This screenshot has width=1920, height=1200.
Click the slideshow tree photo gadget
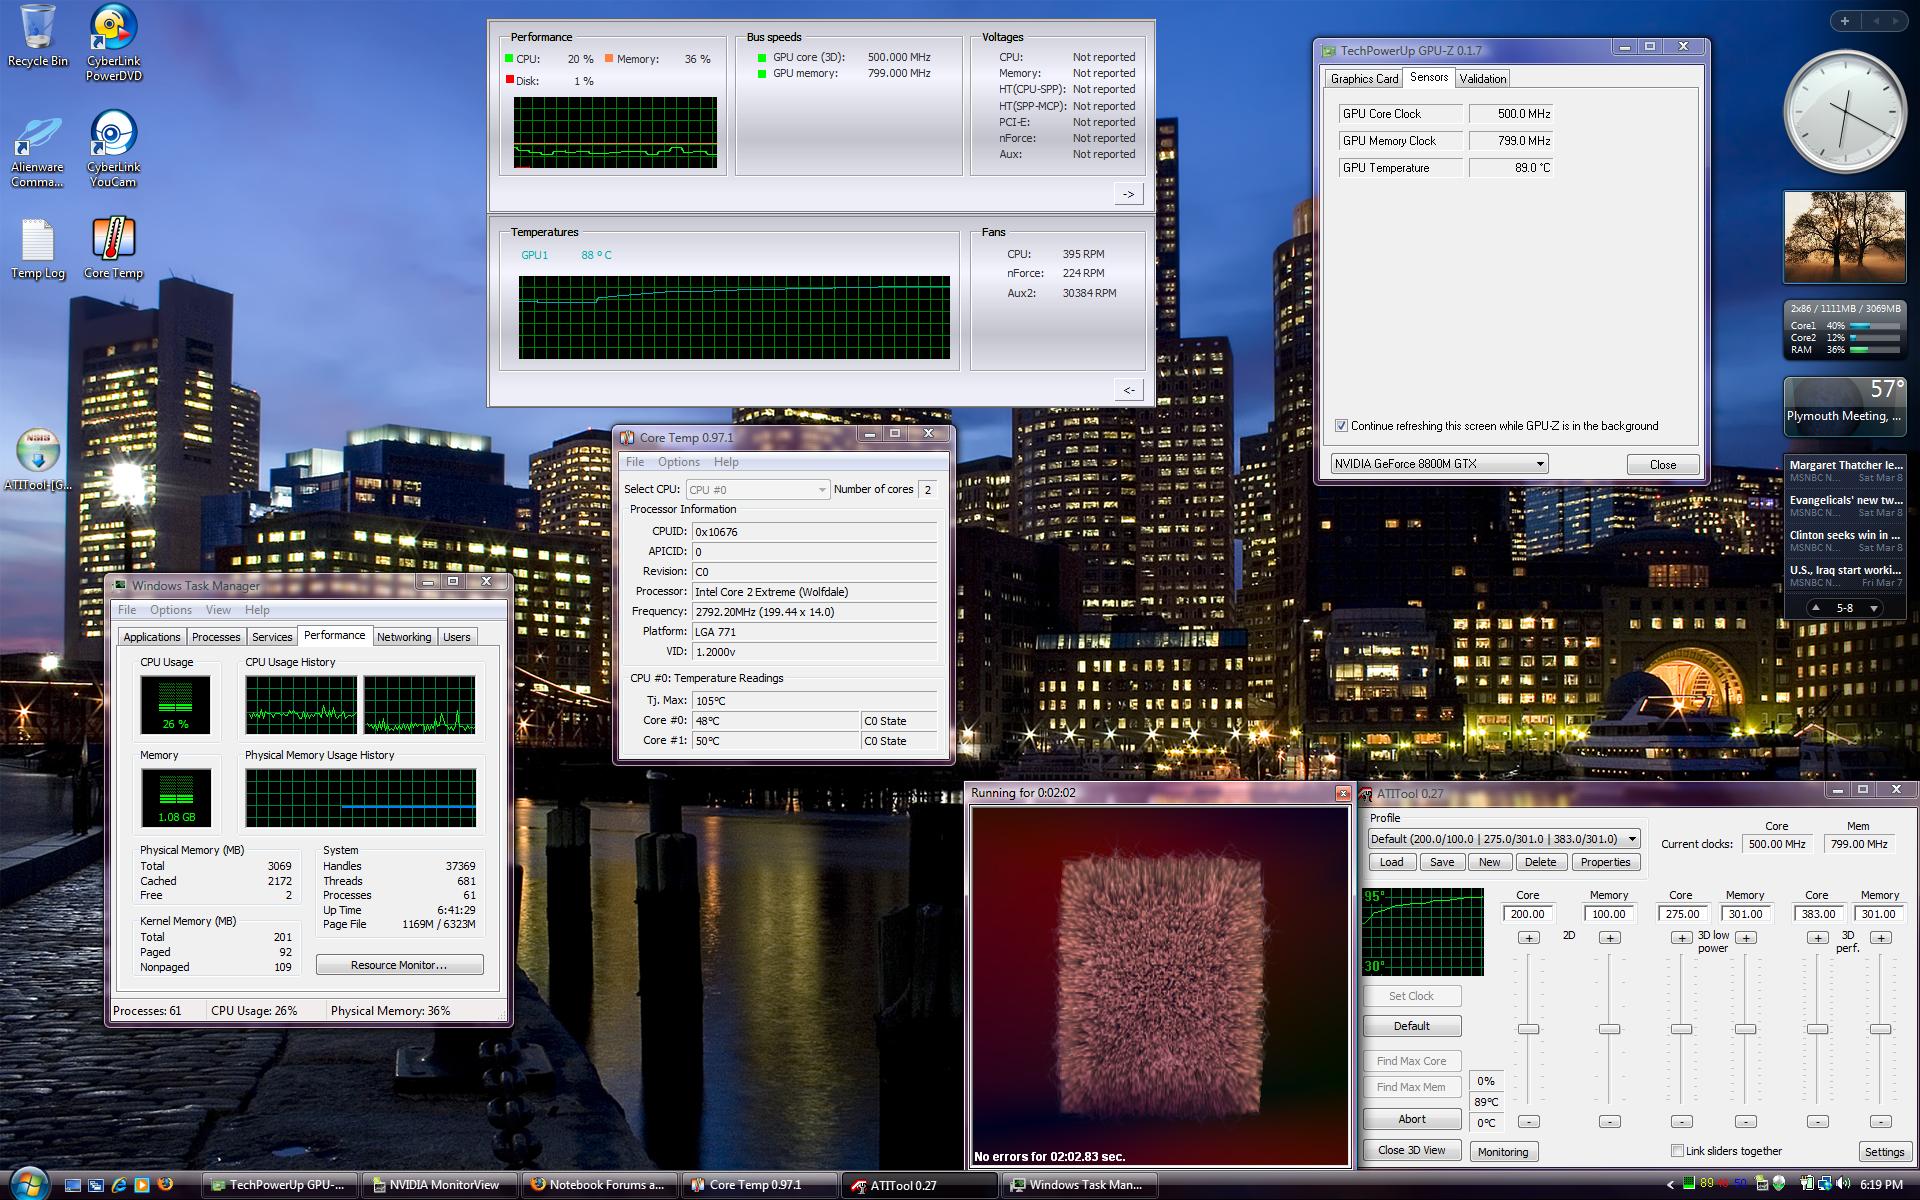pyautogui.click(x=1844, y=237)
